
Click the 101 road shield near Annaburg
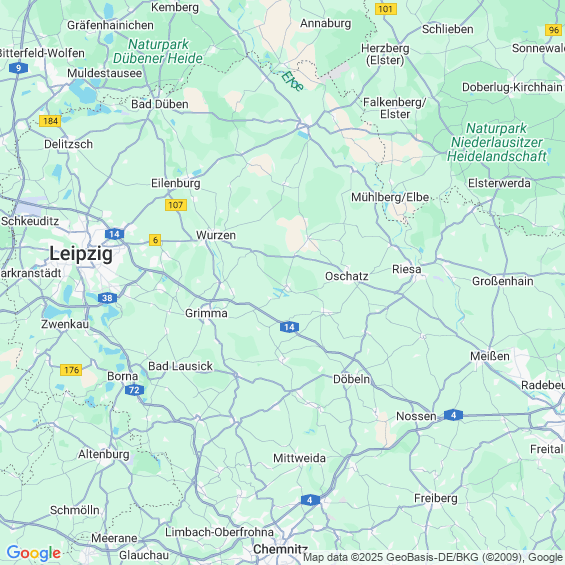point(386,9)
